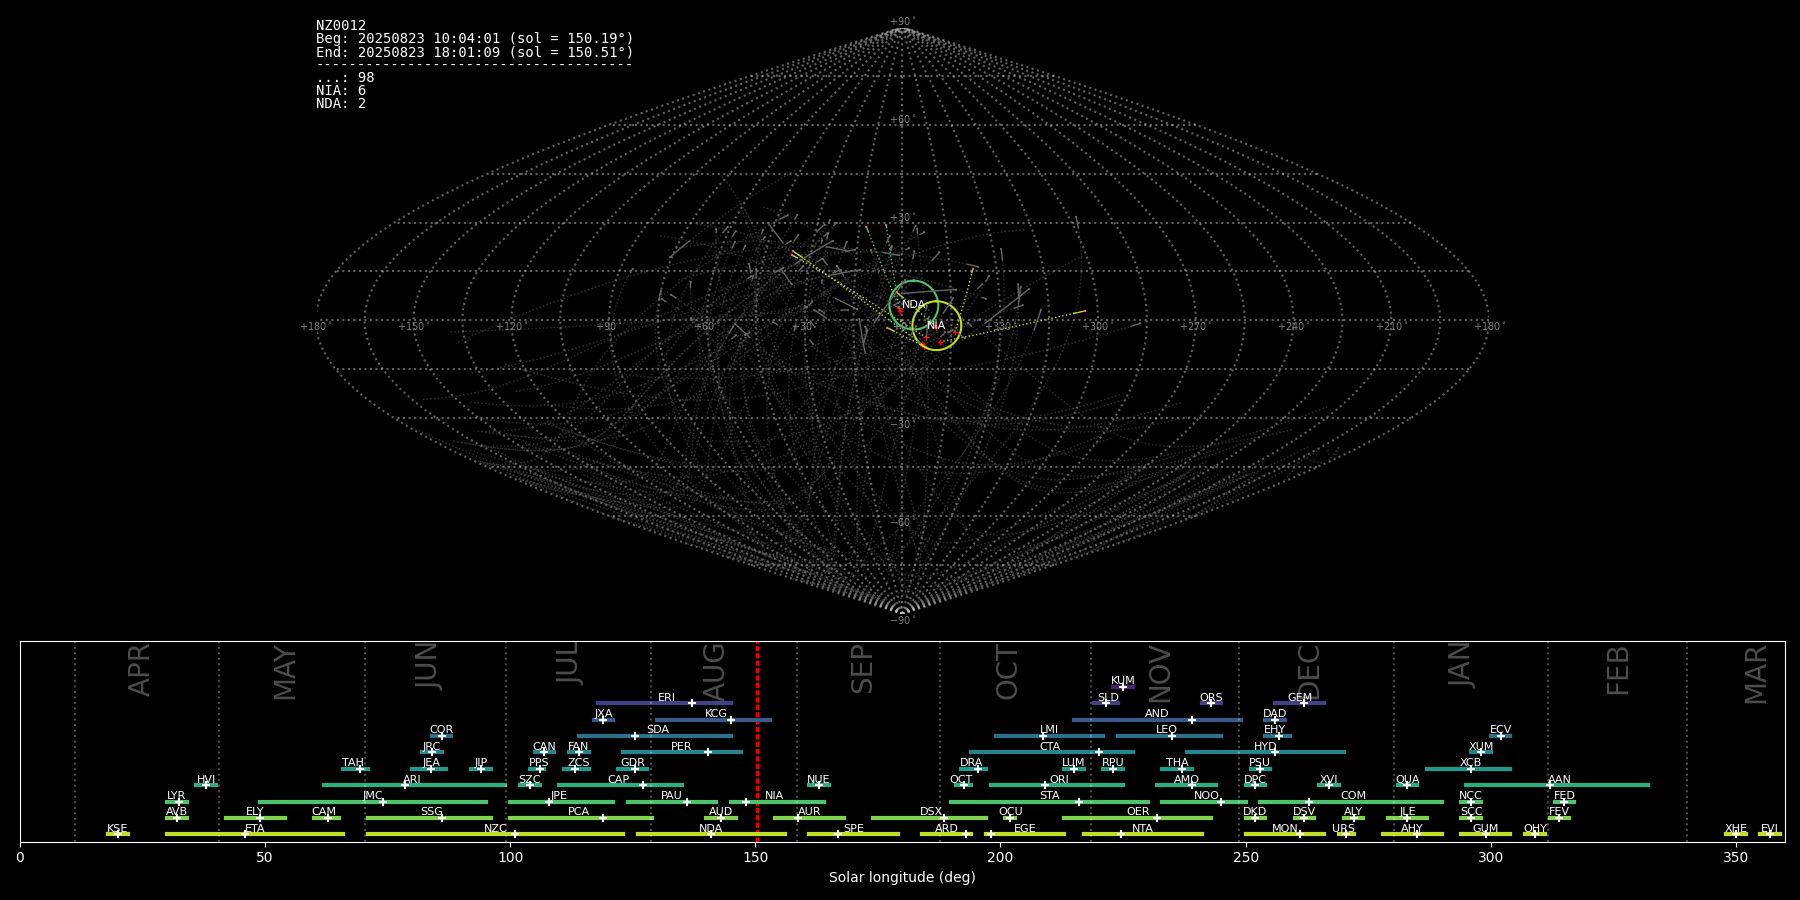
Task: Click the SEP month label
Action: click(x=862, y=669)
